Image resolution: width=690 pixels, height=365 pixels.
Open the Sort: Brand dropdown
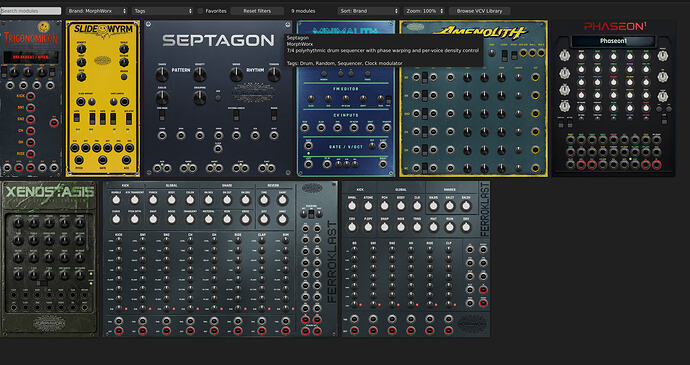369,11
